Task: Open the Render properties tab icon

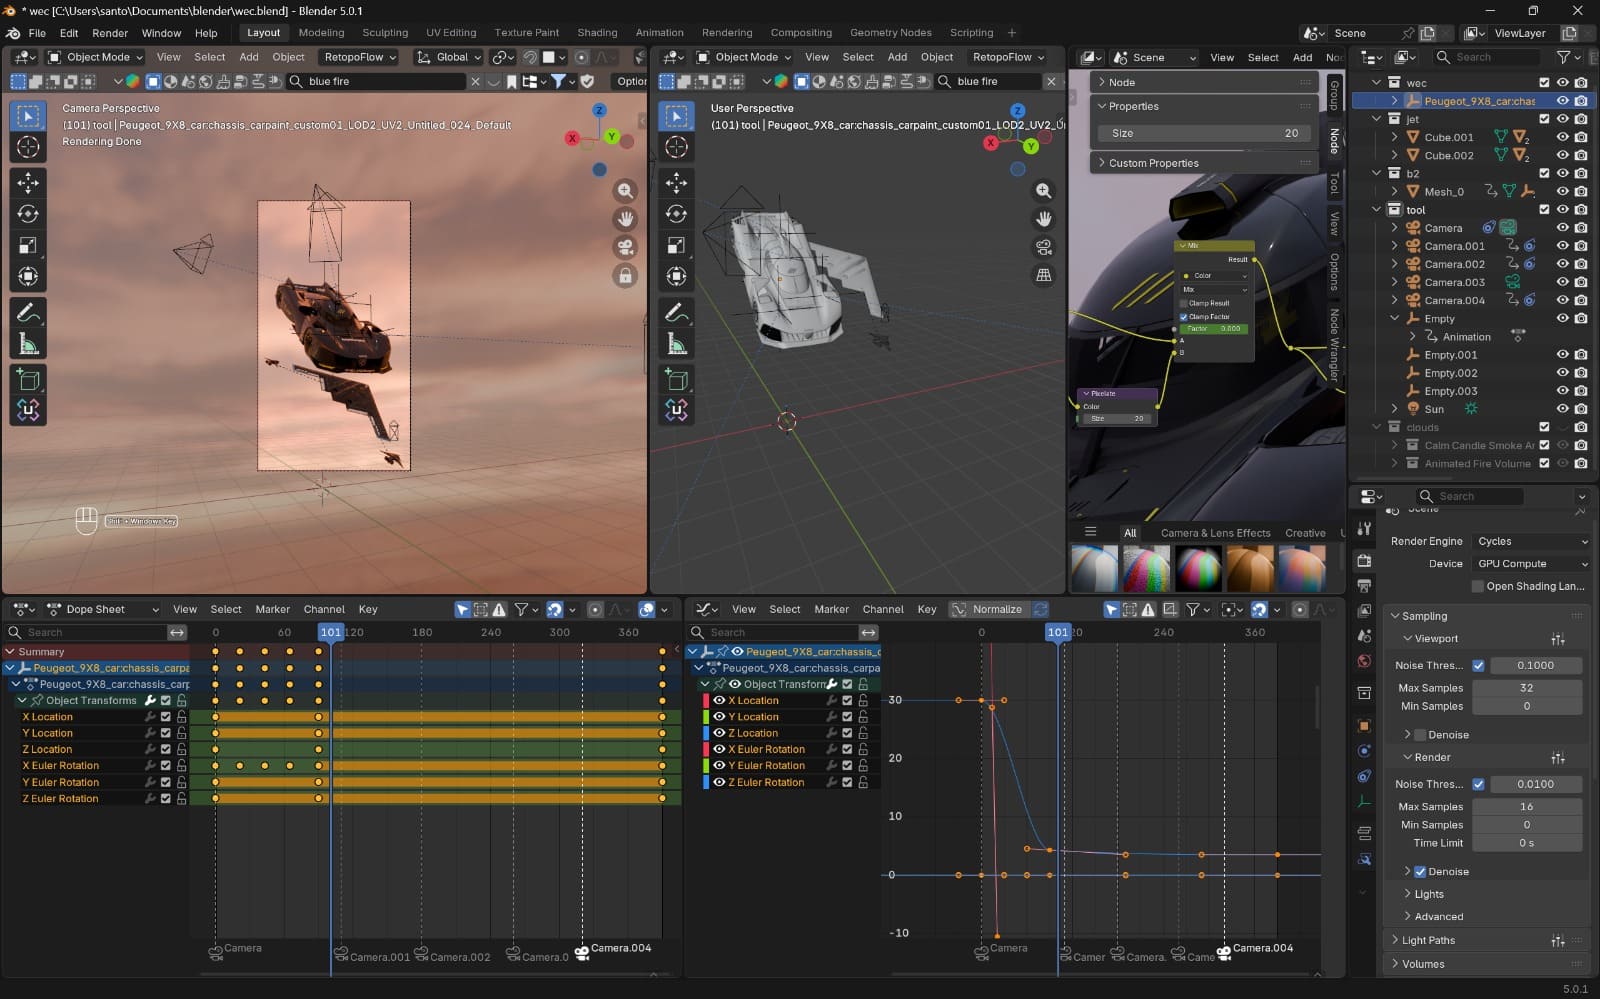Action: pyautogui.click(x=1364, y=561)
